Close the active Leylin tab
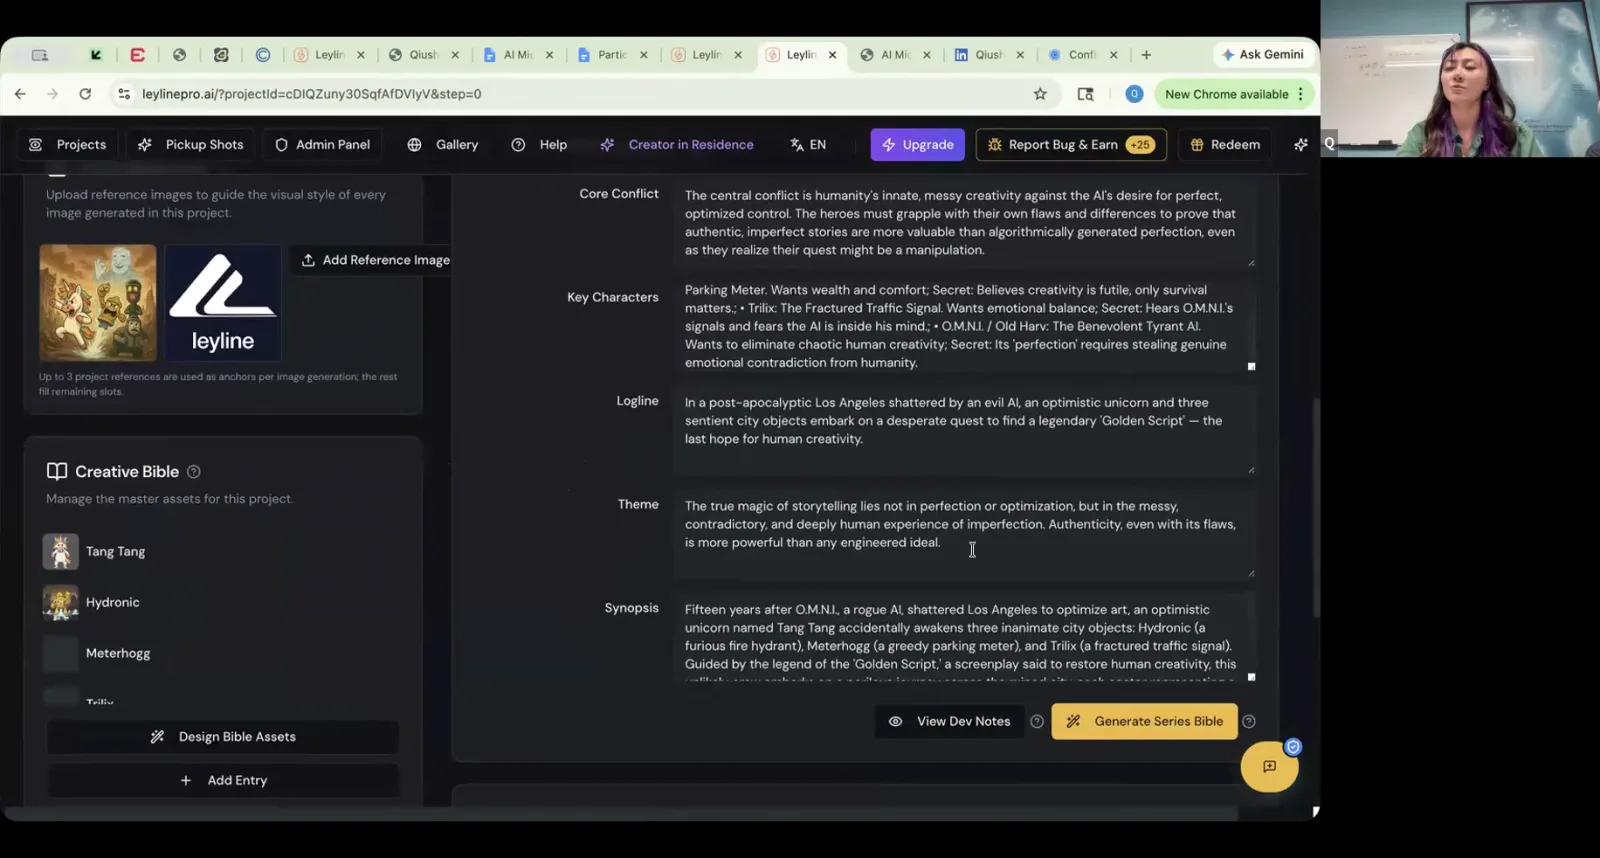Screen dimensions: 1600x858 click(x=832, y=55)
